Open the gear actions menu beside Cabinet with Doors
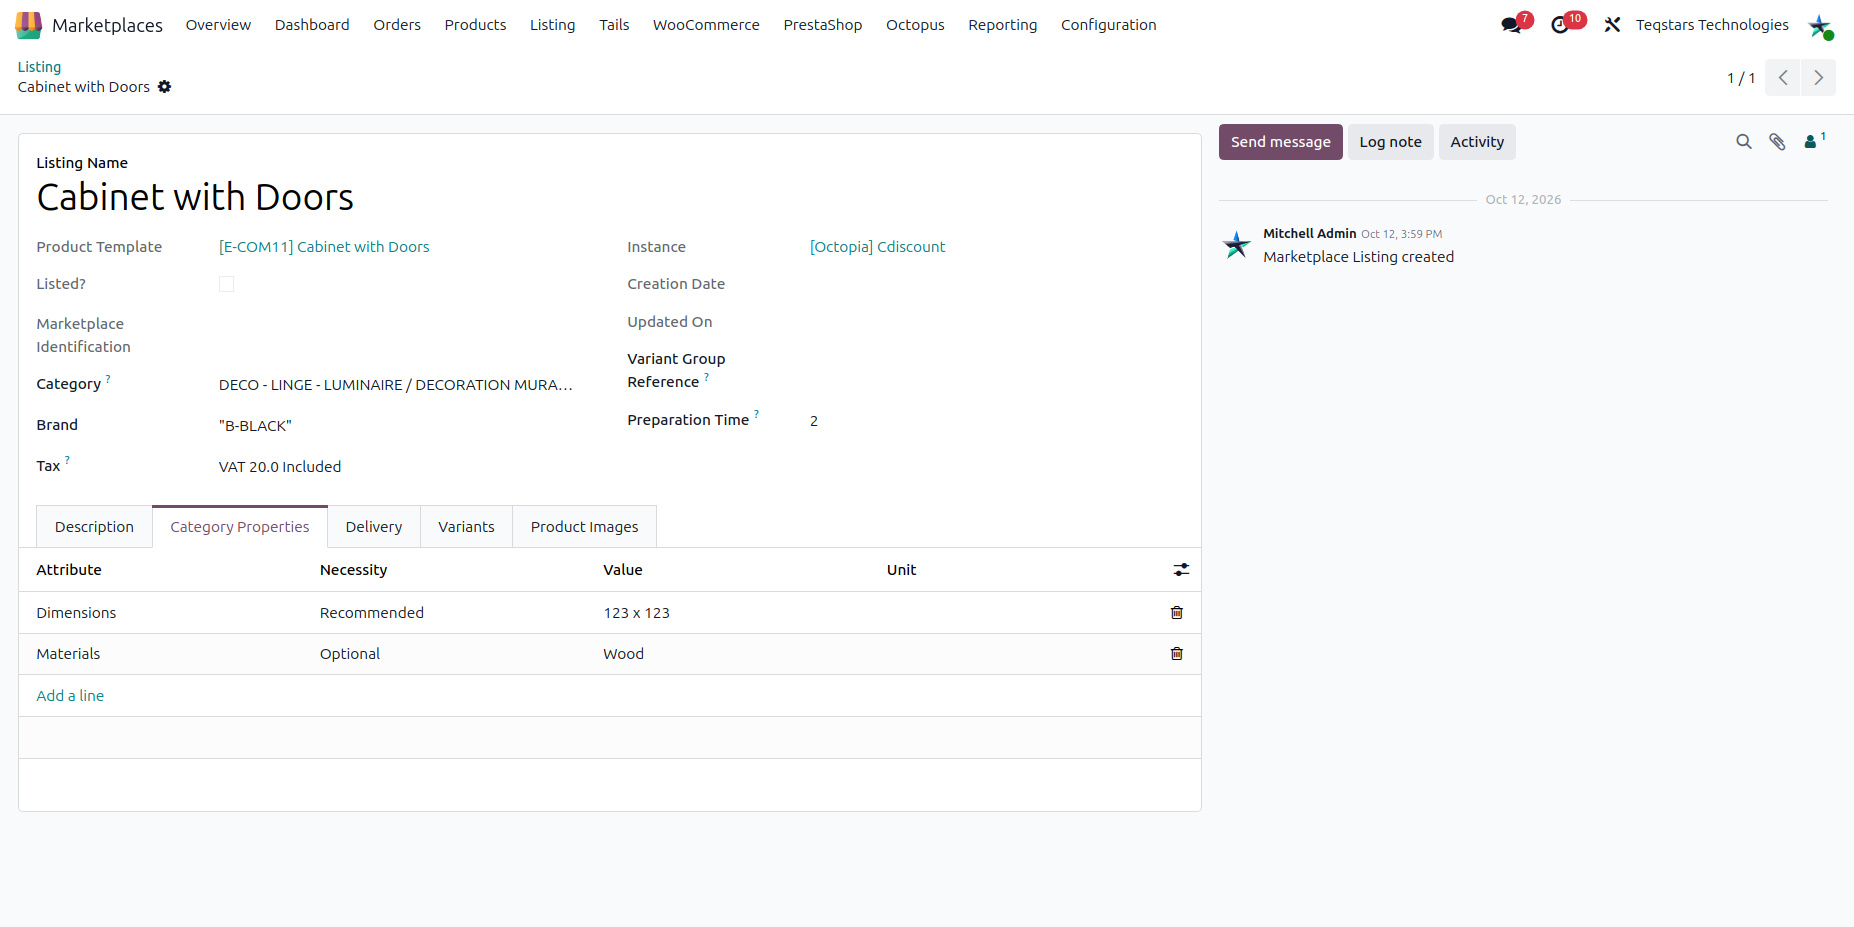1854x927 pixels. click(x=165, y=87)
